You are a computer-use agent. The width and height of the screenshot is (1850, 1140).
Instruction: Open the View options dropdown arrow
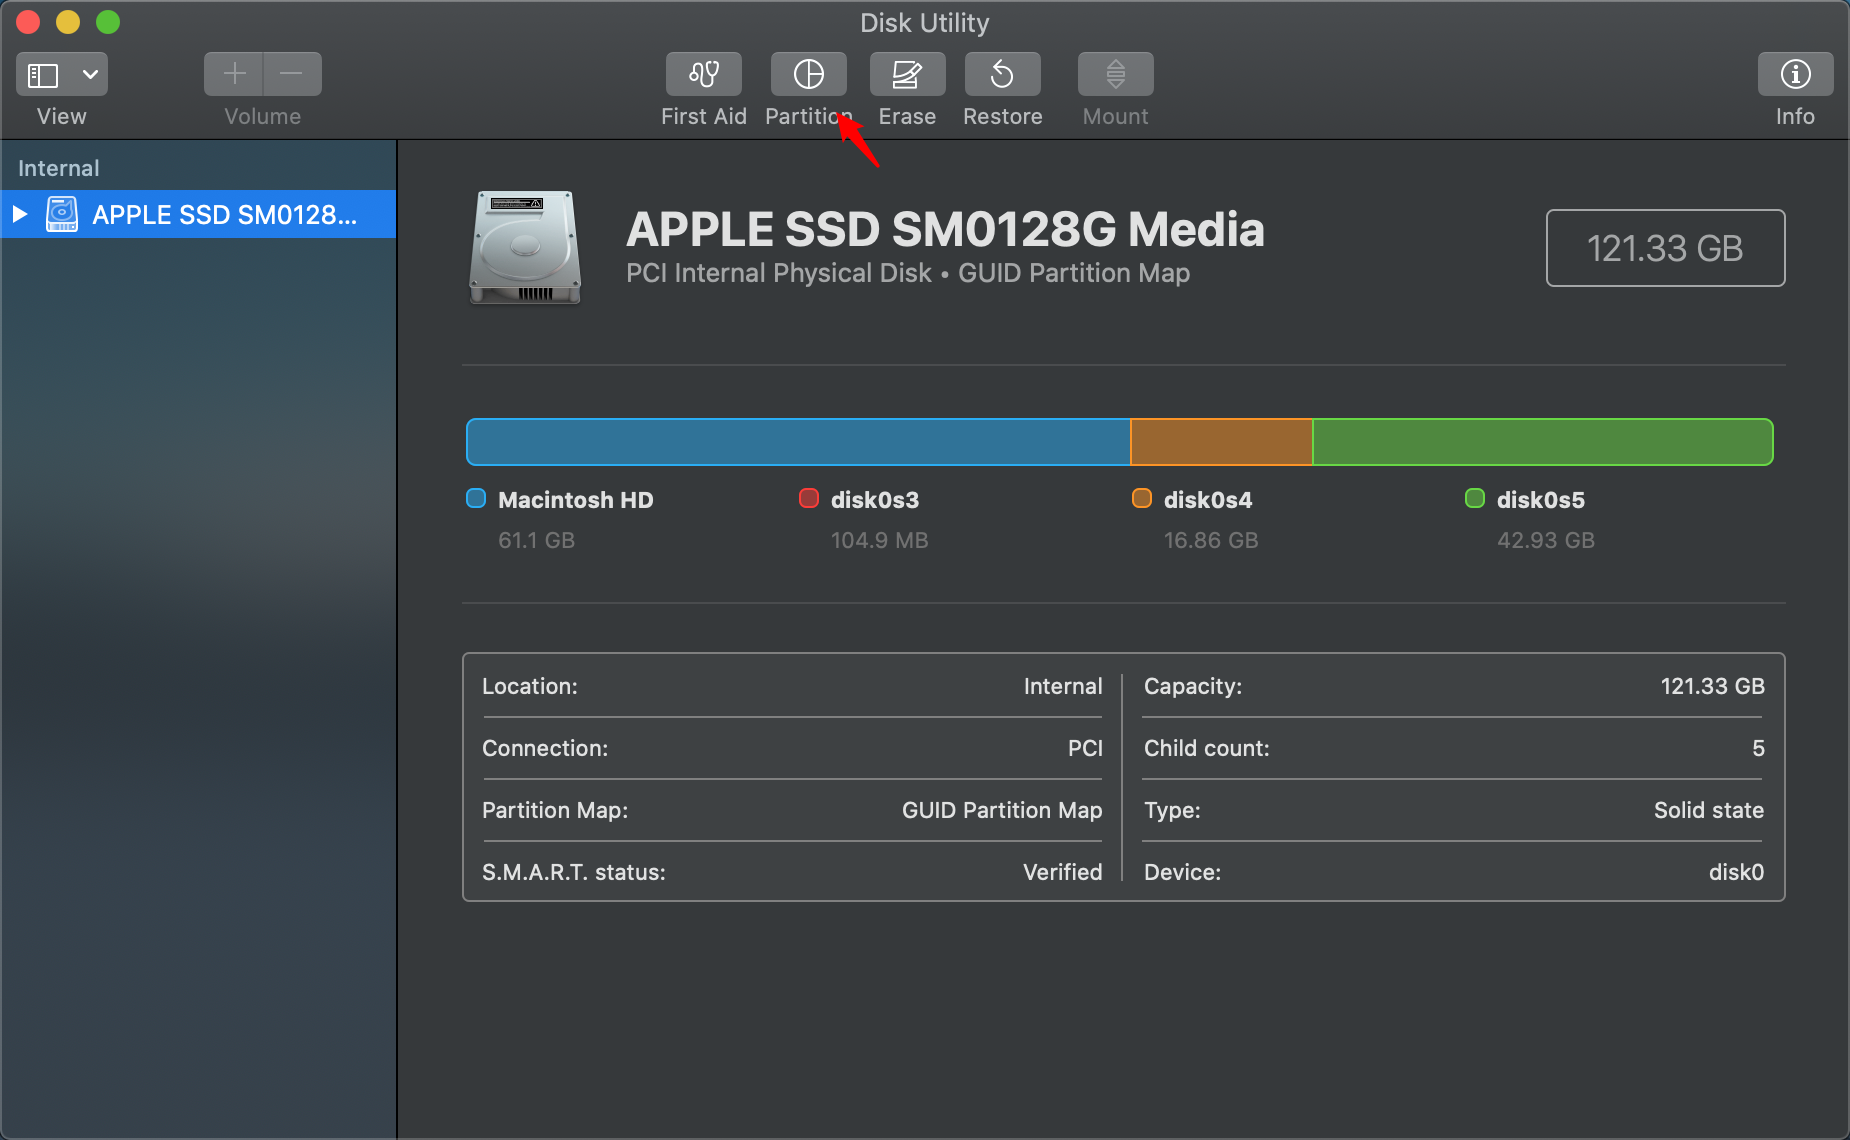click(x=90, y=75)
